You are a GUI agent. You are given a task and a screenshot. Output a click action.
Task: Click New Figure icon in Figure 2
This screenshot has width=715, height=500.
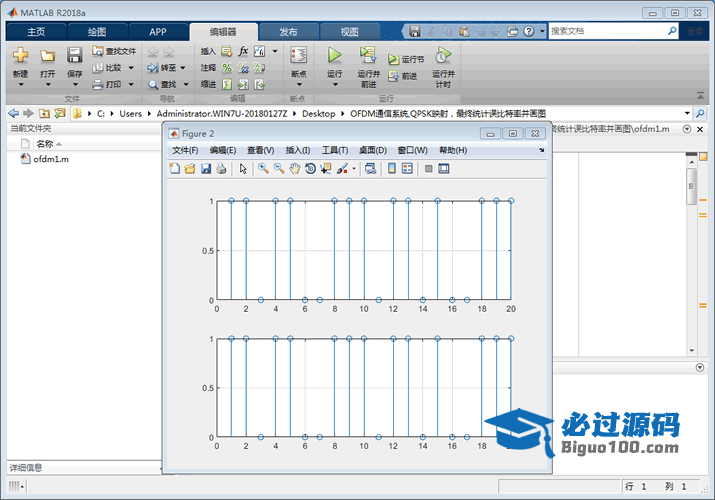pos(175,169)
